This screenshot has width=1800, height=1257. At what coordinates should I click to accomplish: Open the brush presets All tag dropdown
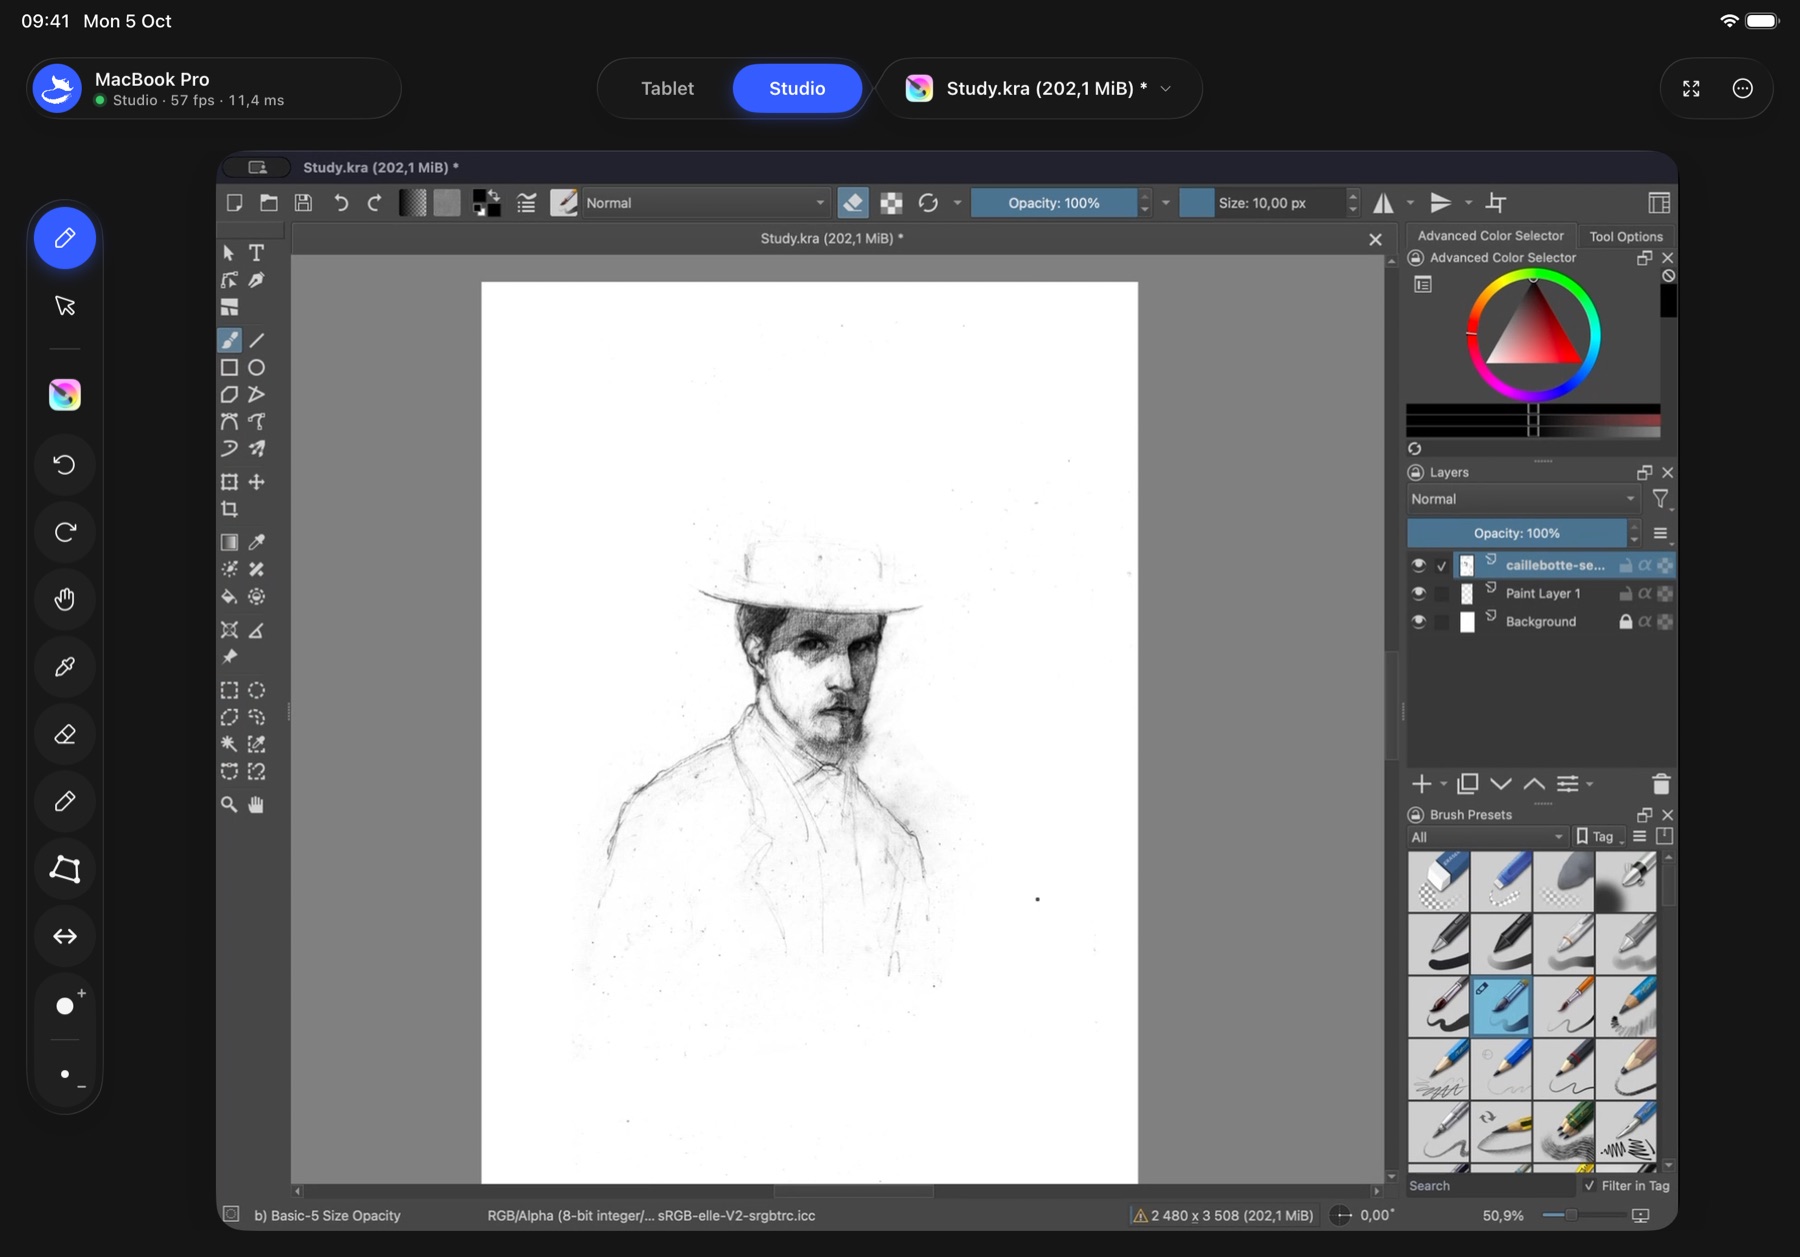1487,837
